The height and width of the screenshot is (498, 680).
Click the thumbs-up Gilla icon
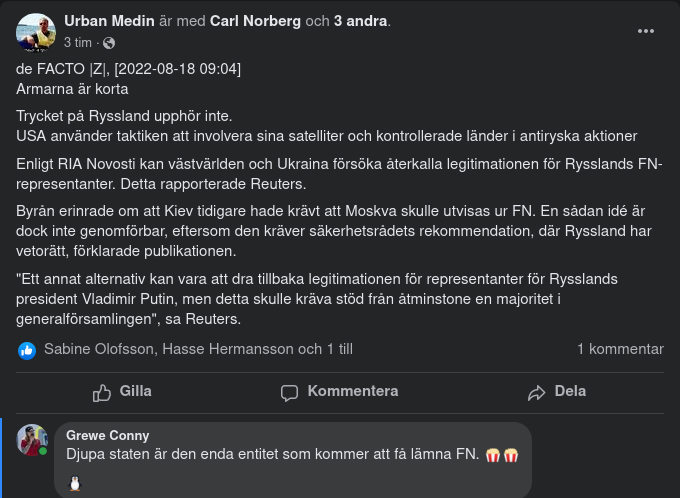[x=102, y=392]
